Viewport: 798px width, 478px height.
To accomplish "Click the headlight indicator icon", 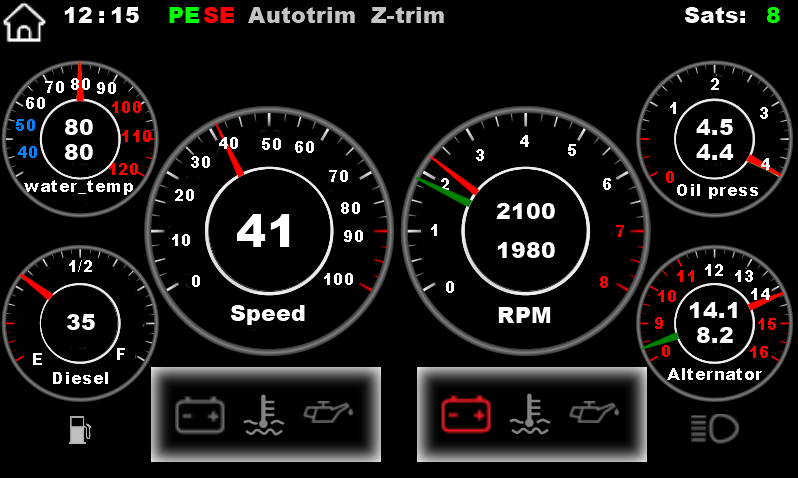I will point(714,429).
